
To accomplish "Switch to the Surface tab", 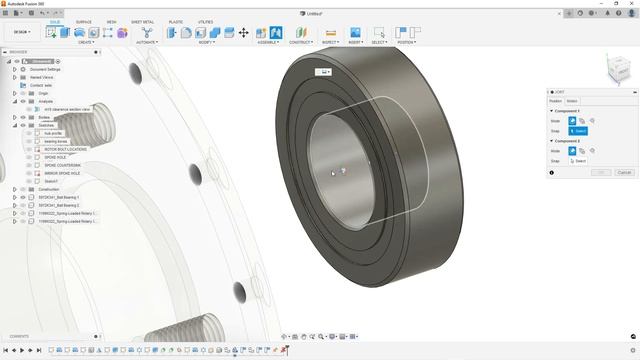I will 84,22.
